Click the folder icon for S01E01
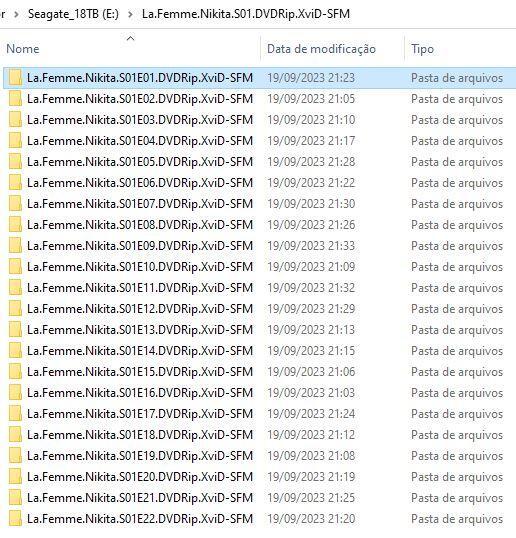The height and width of the screenshot is (538, 516). [x=15, y=78]
